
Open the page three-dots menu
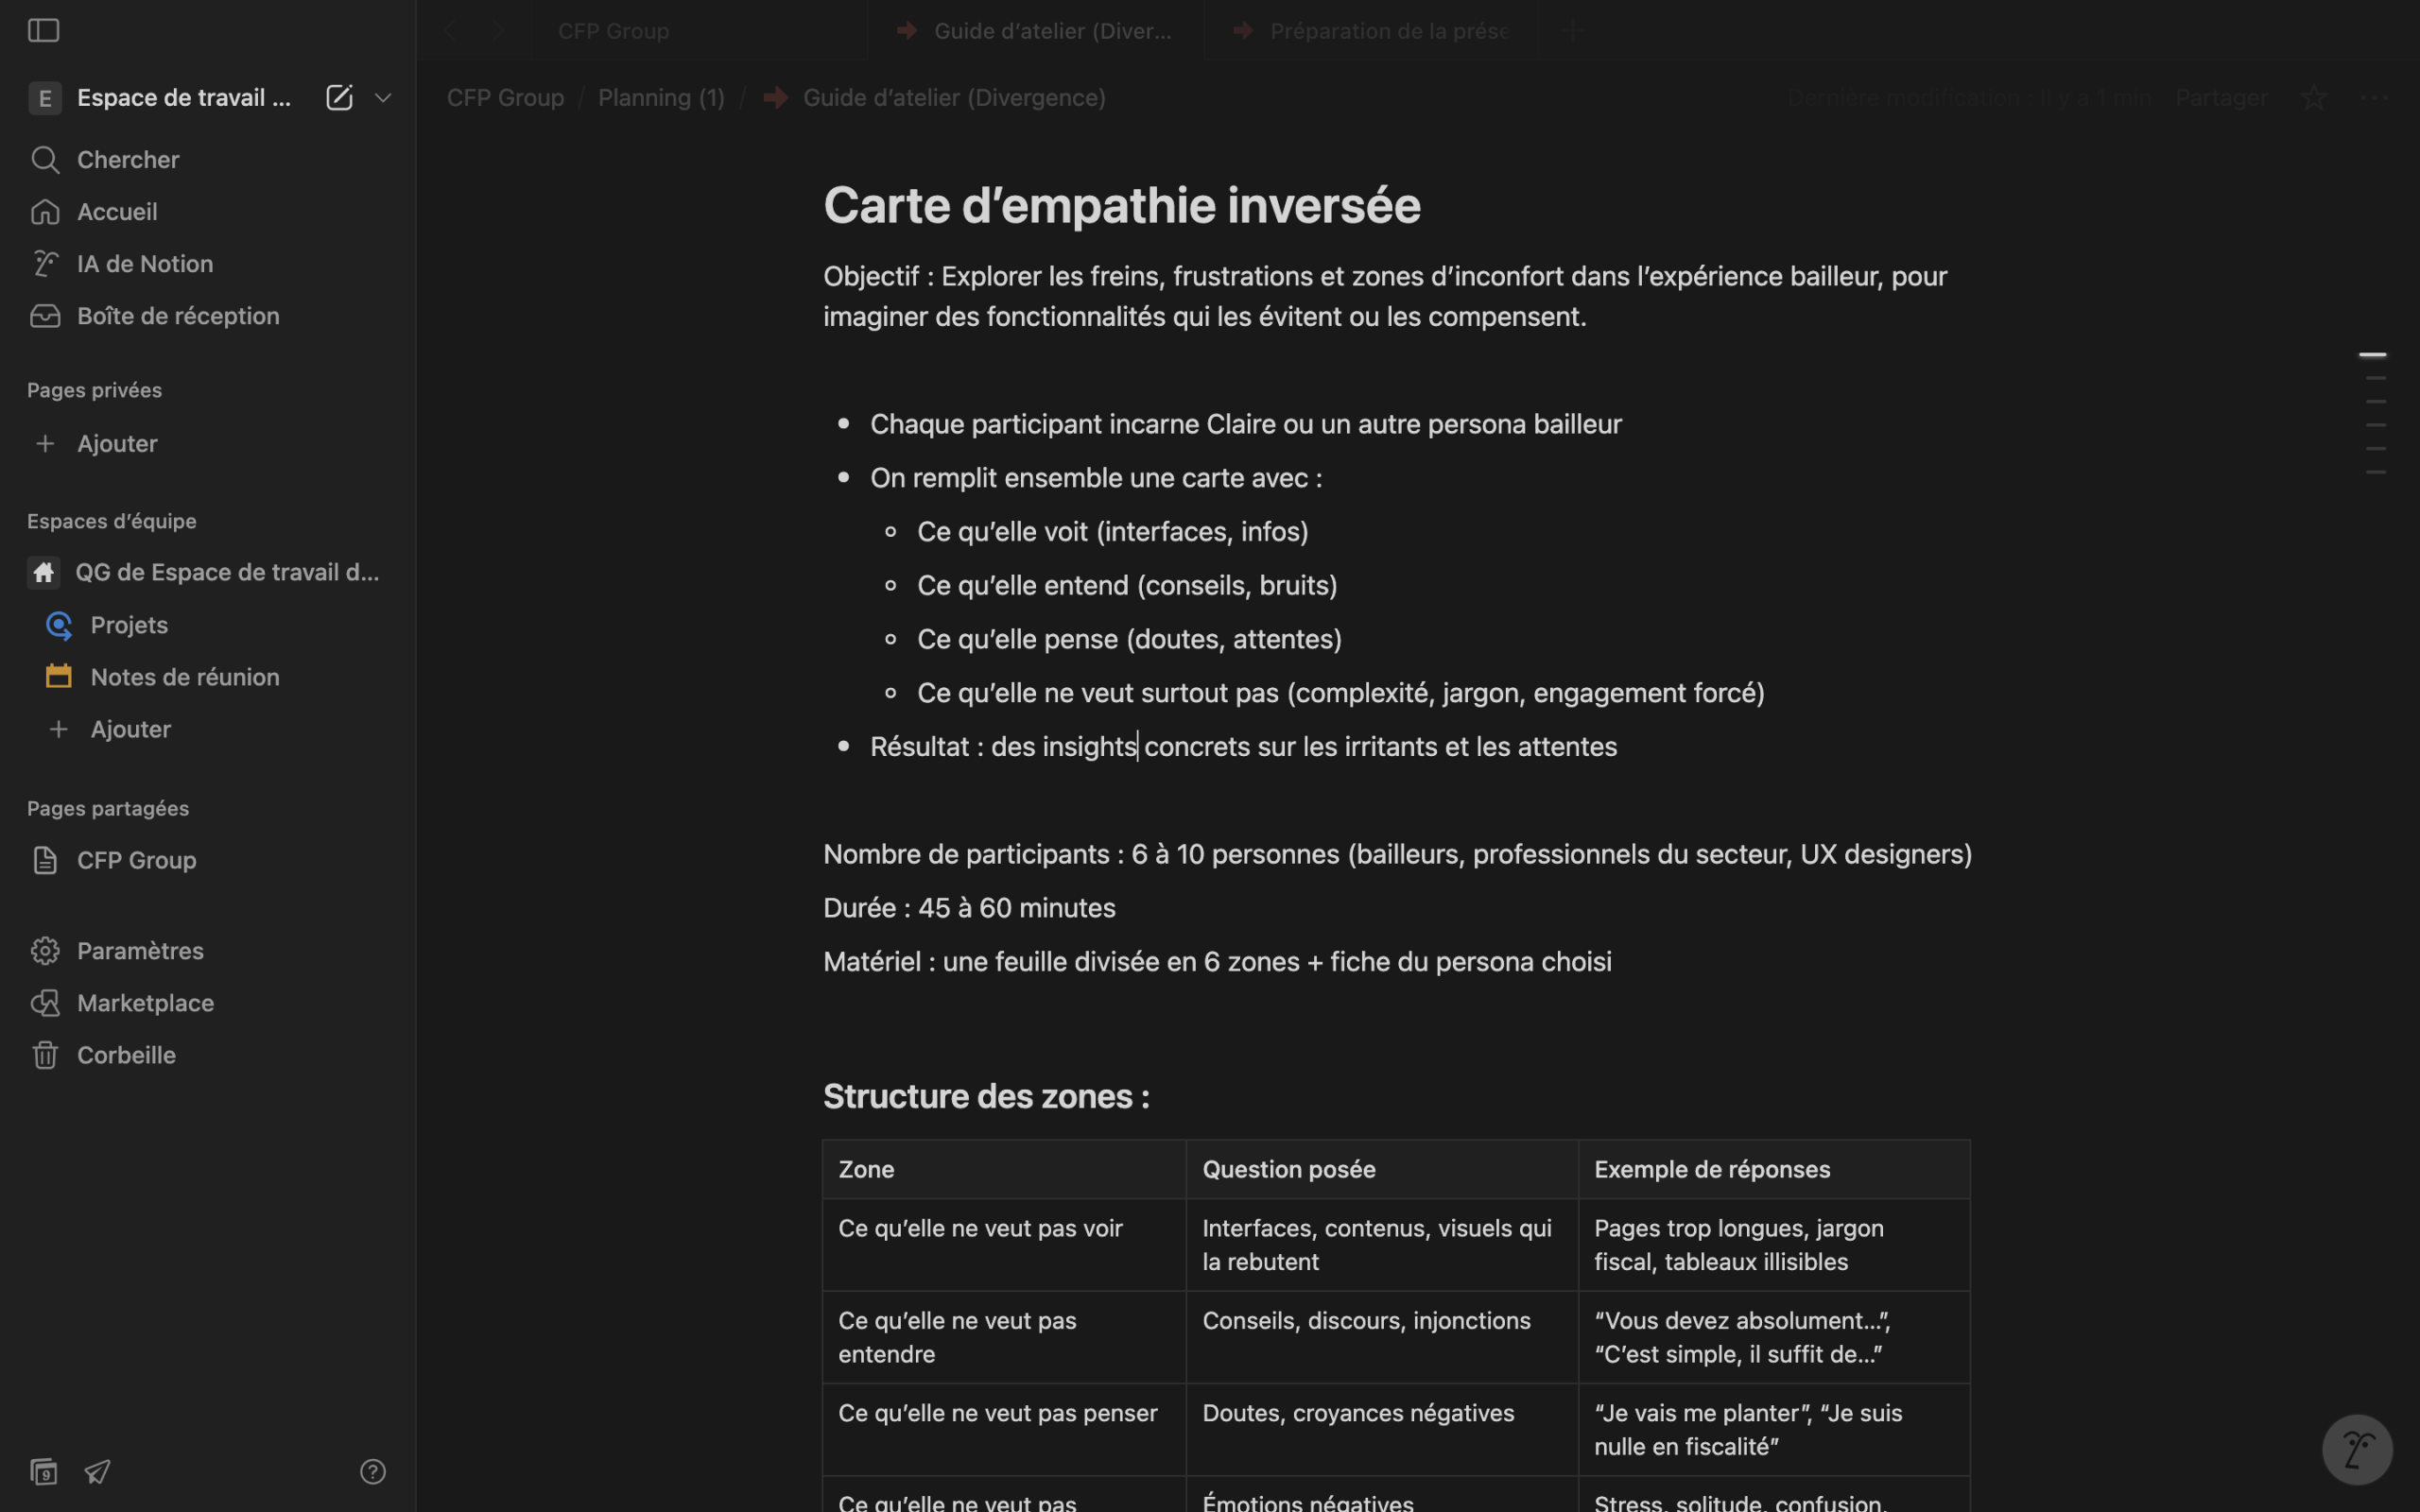[2374, 97]
